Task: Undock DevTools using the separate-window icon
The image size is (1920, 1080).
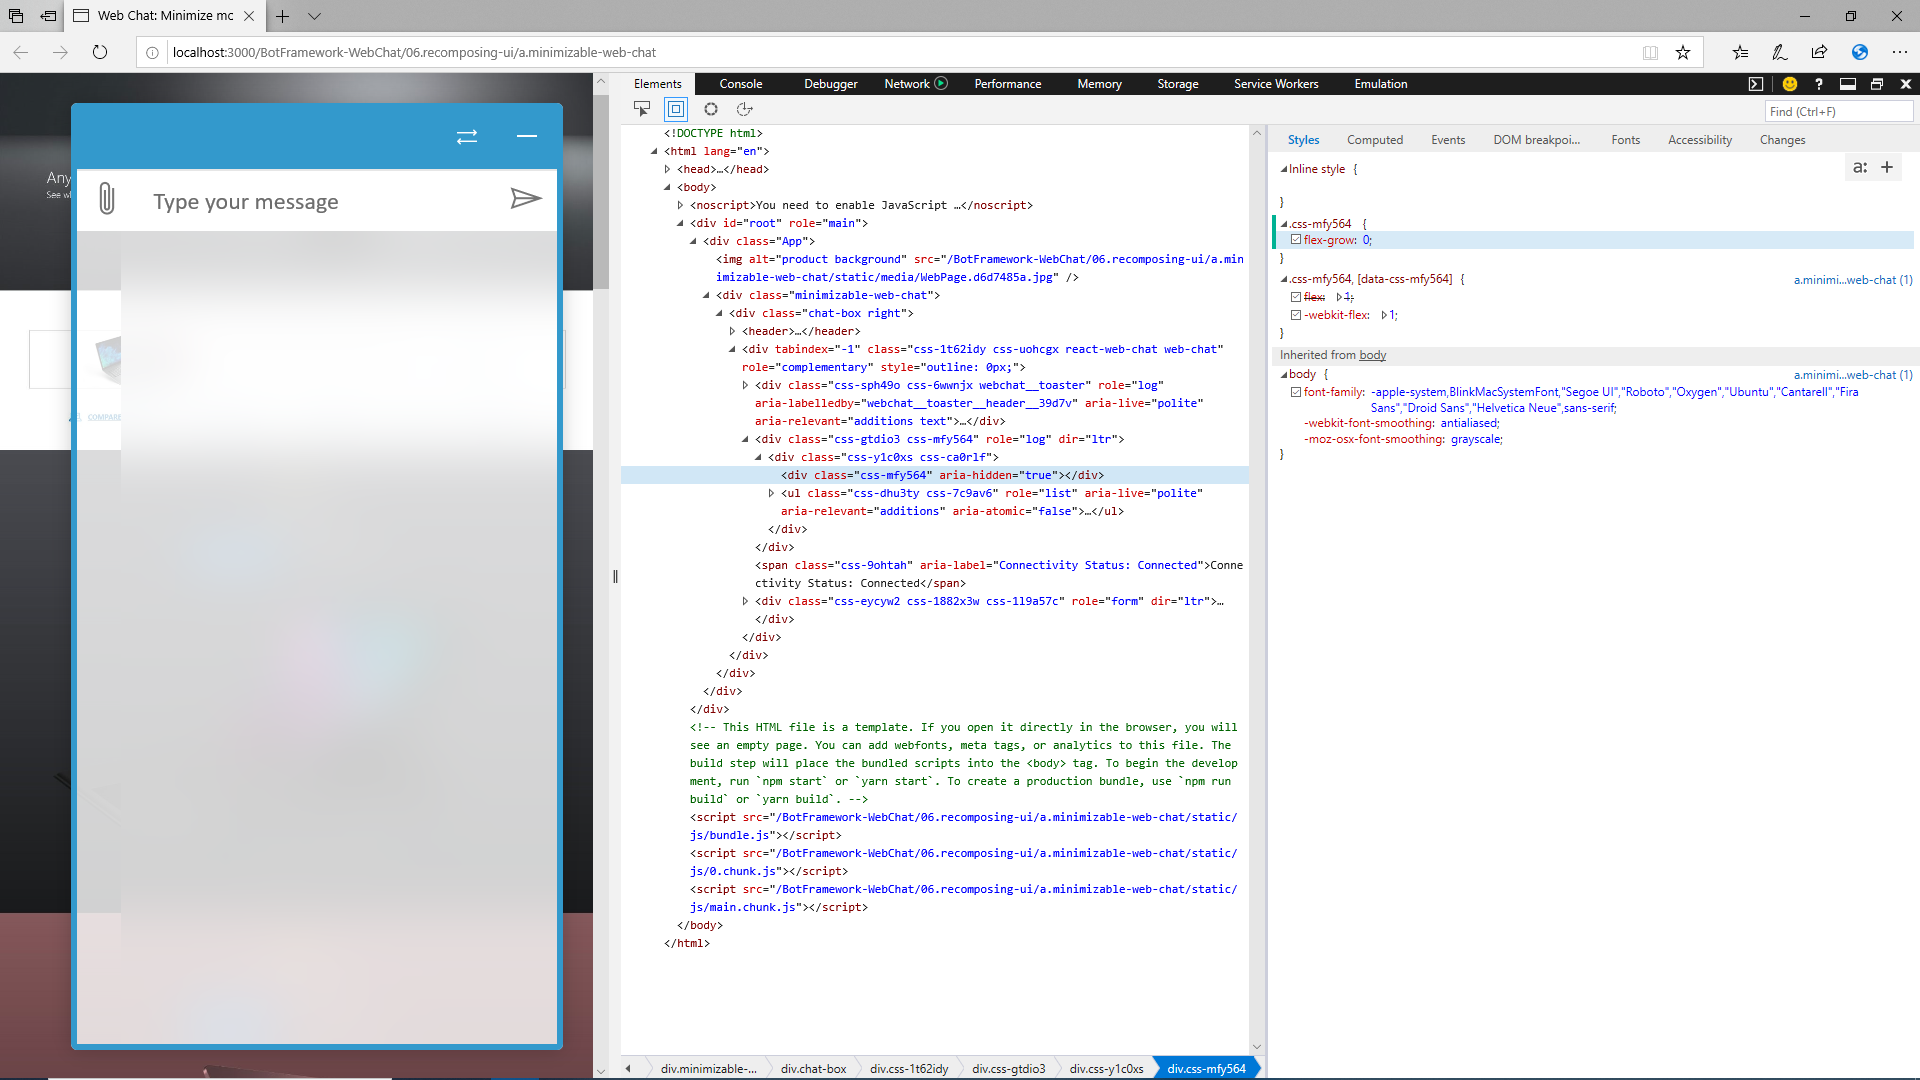Action: (x=1878, y=84)
